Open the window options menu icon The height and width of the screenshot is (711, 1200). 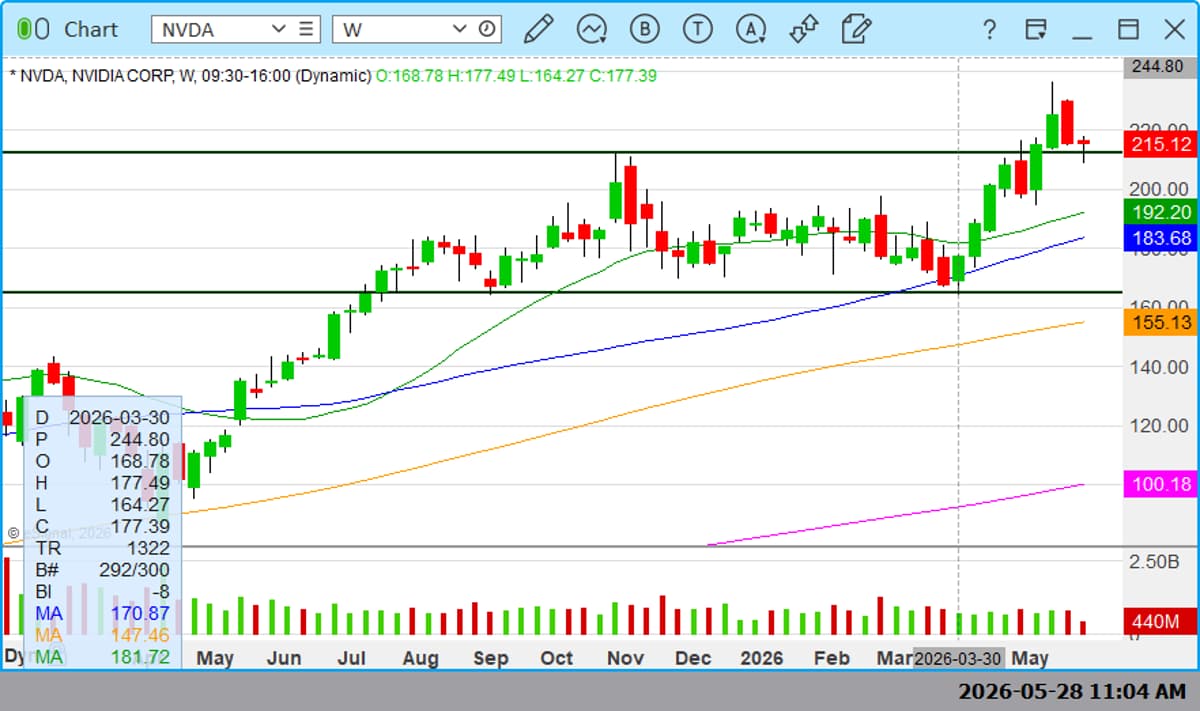[x=1036, y=29]
